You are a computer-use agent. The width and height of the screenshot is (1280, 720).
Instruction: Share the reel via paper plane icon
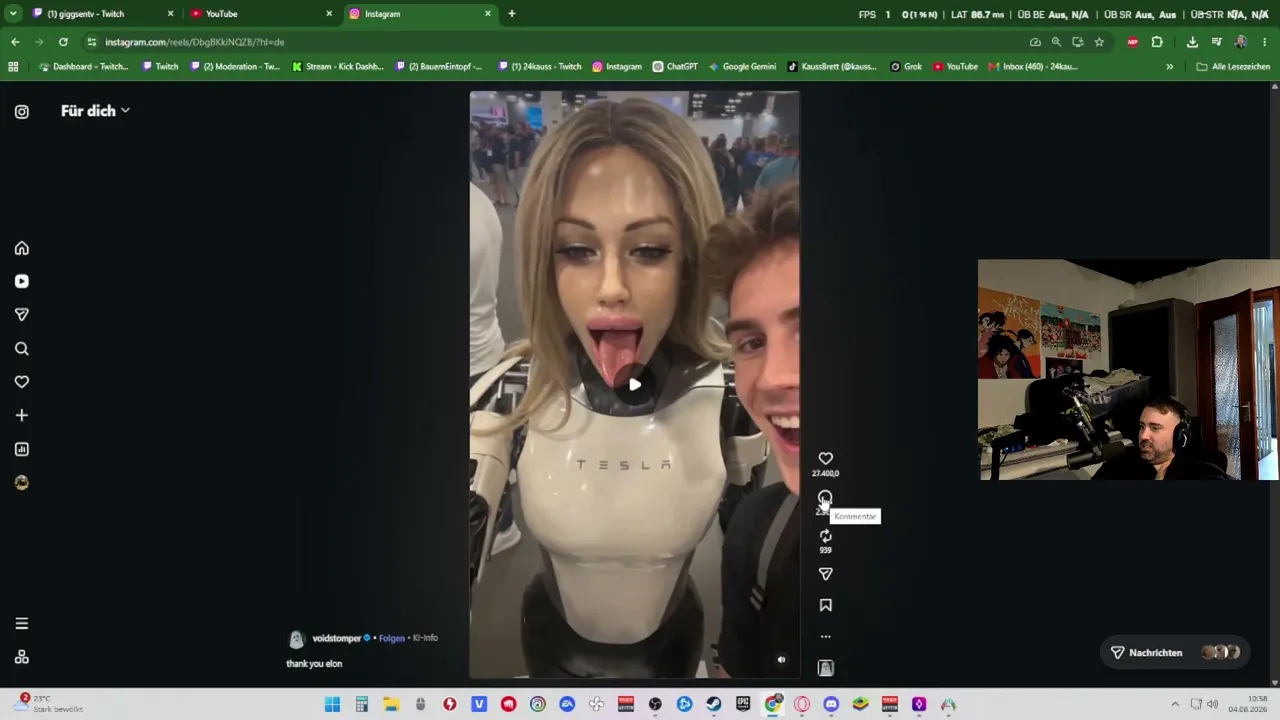[x=825, y=574]
